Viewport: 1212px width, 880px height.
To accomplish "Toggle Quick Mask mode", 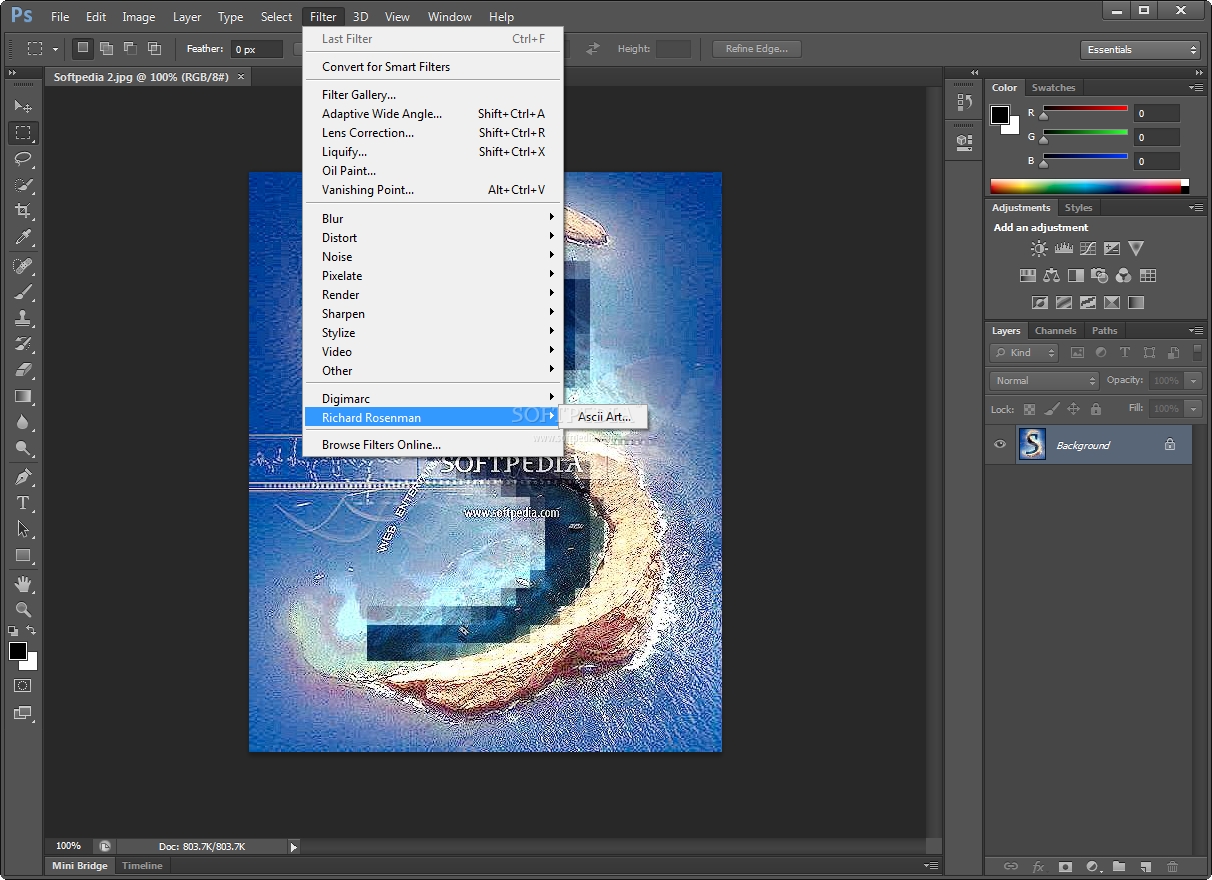I will (x=23, y=686).
